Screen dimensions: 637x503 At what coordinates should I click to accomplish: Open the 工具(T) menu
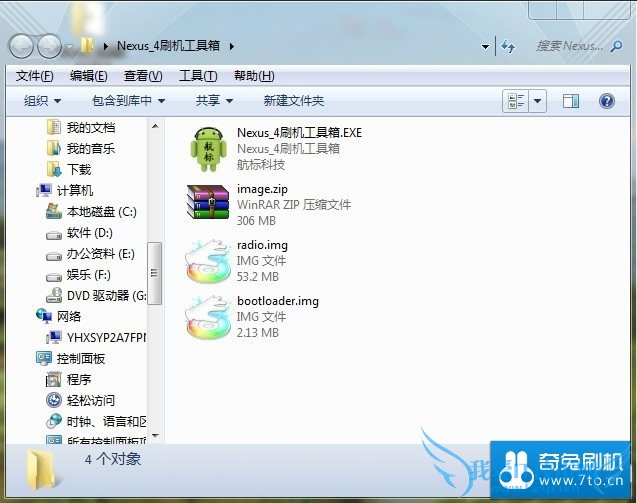pyautogui.click(x=198, y=76)
